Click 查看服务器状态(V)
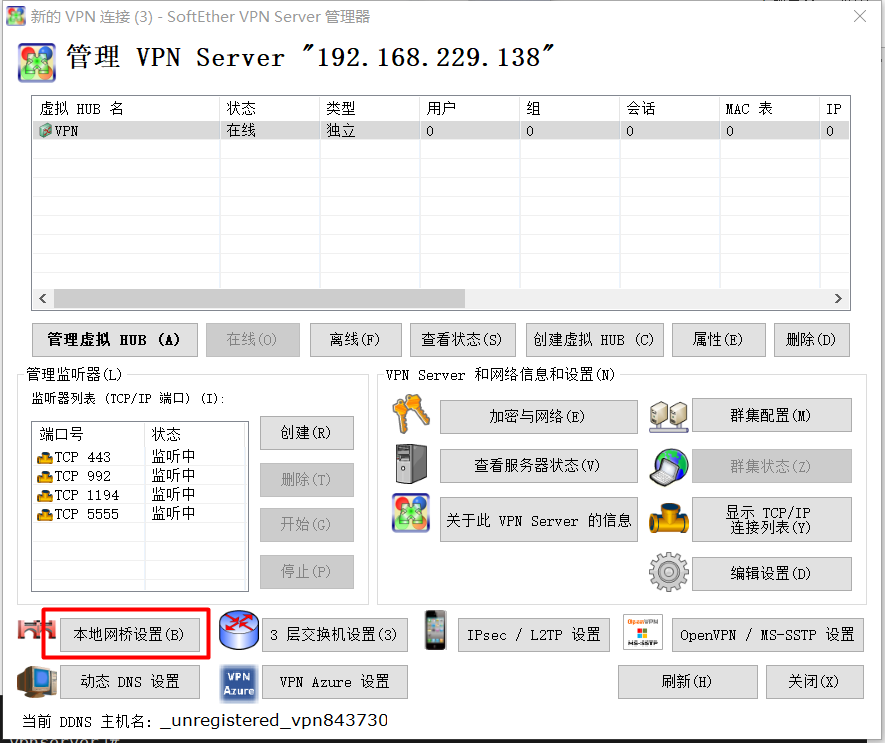 [538, 466]
